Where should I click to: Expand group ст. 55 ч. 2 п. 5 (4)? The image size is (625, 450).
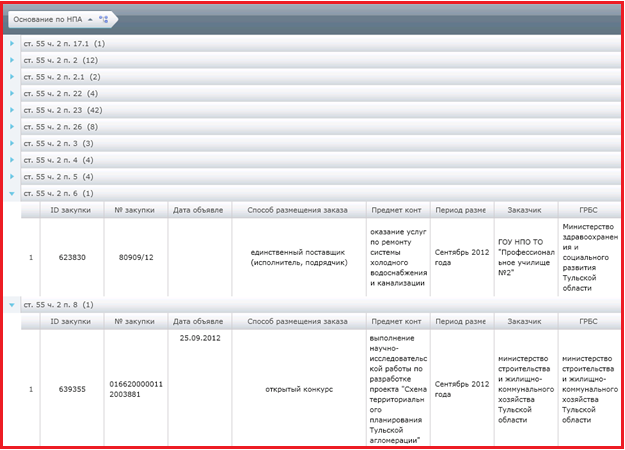pos(12,177)
